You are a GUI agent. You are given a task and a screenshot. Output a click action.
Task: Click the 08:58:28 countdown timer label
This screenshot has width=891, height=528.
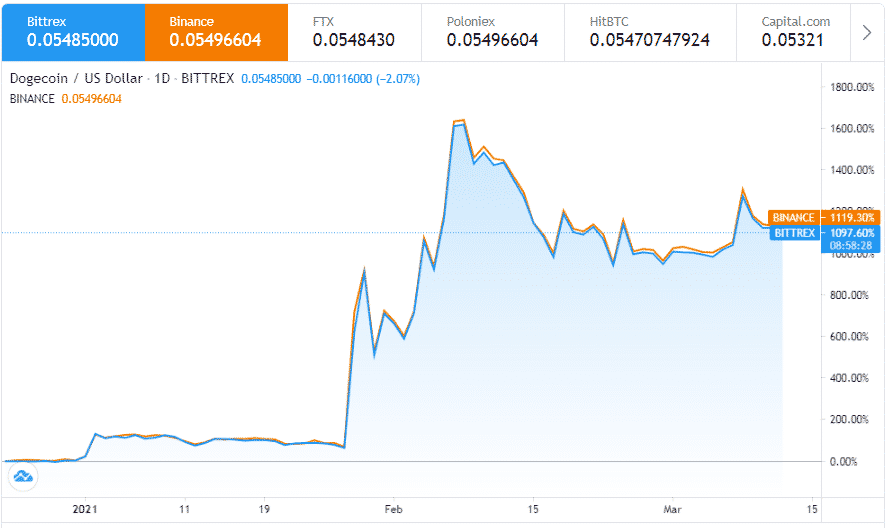click(x=851, y=246)
